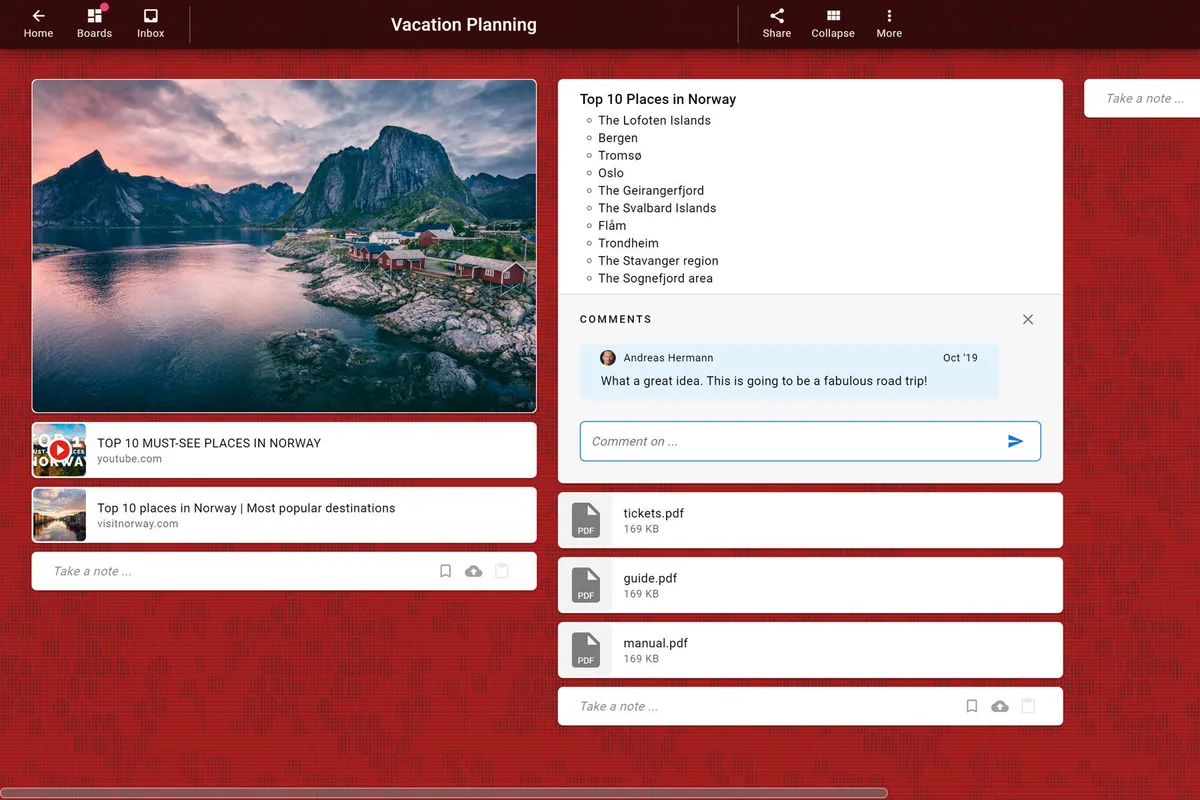The height and width of the screenshot is (800, 1200).
Task: Click upload cloud icon in middle note bar
Action: [x=1000, y=706]
